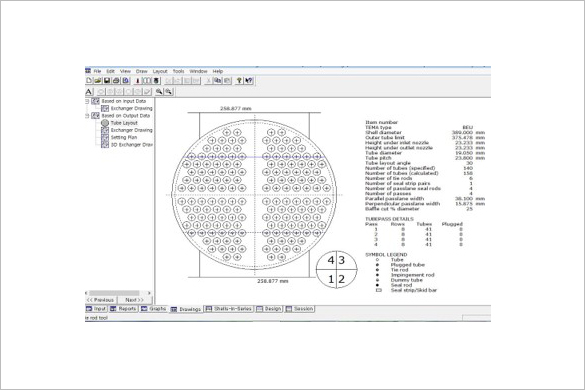
Task: Switch to the Graphs tab
Action: 154,309
